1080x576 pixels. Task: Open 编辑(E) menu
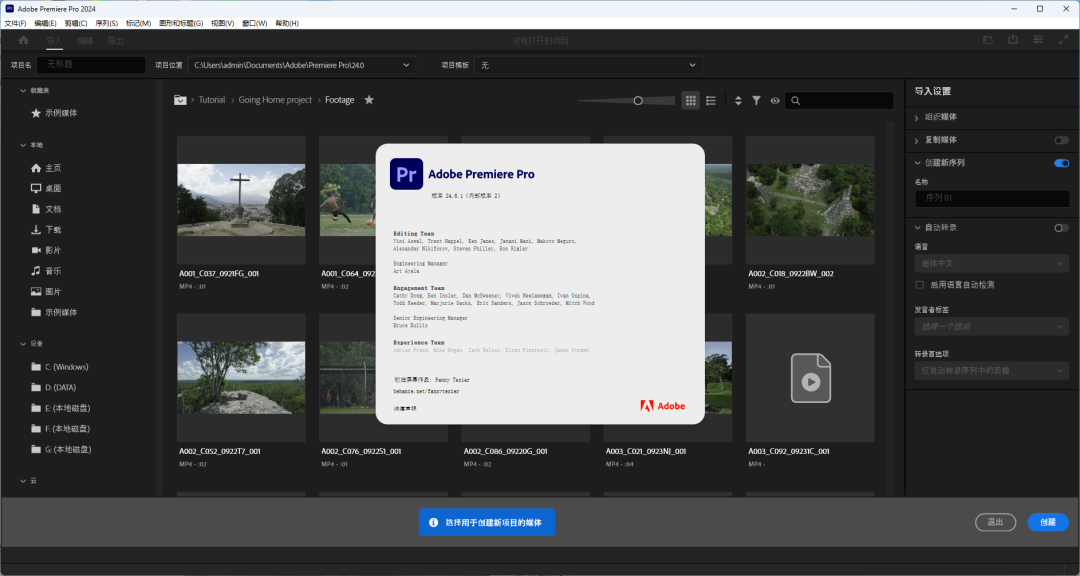coord(45,23)
